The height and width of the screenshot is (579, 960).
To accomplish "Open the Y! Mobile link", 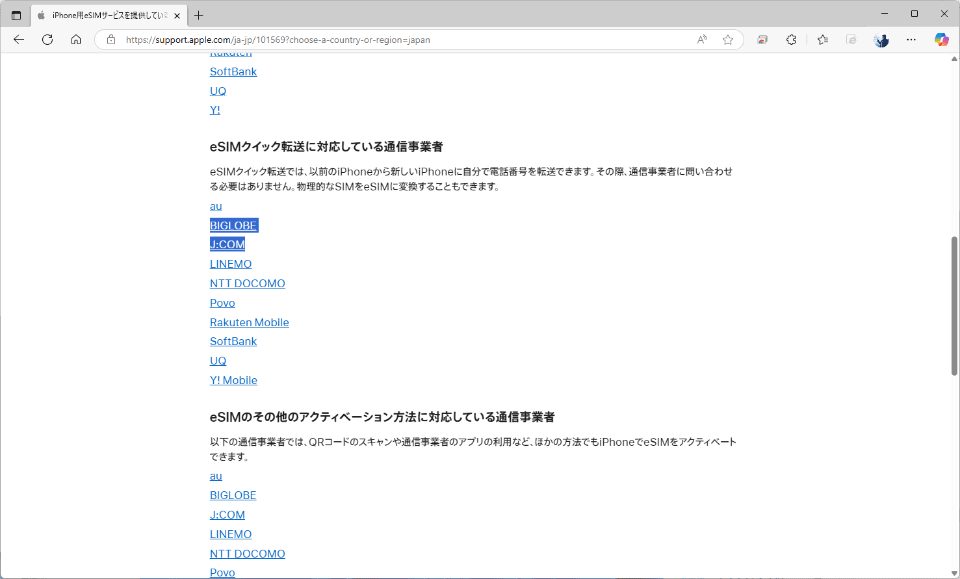I will (233, 381).
